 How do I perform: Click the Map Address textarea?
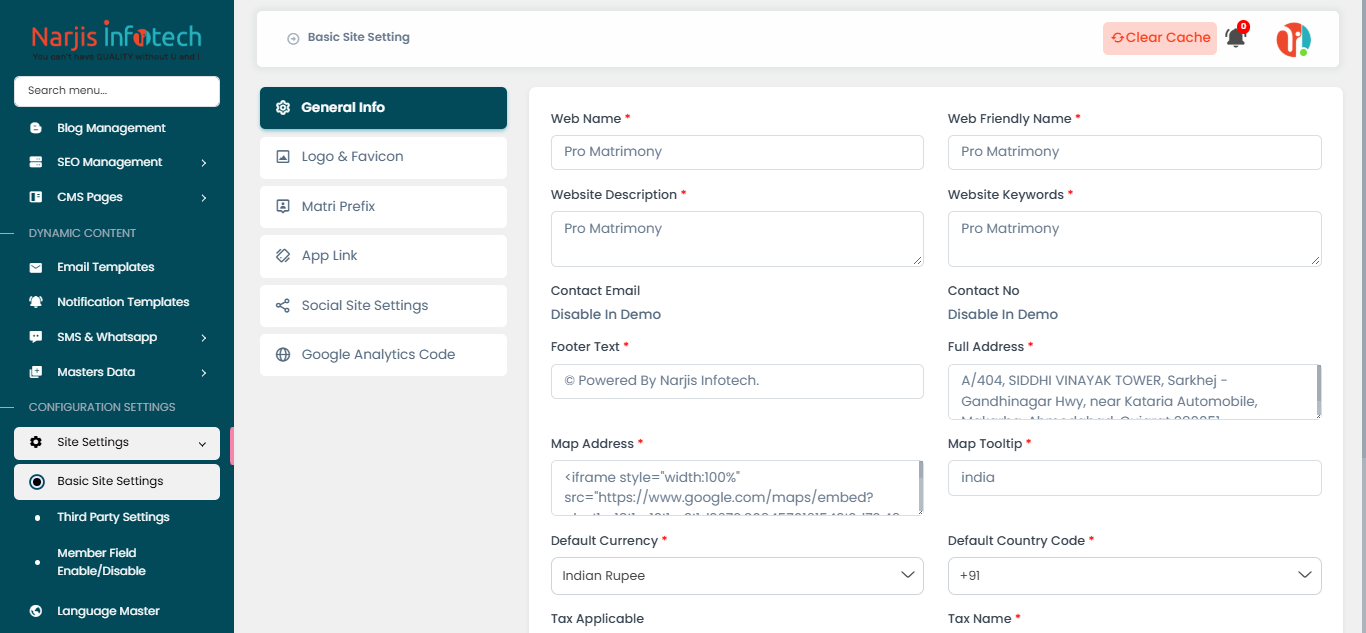coord(737,488)
